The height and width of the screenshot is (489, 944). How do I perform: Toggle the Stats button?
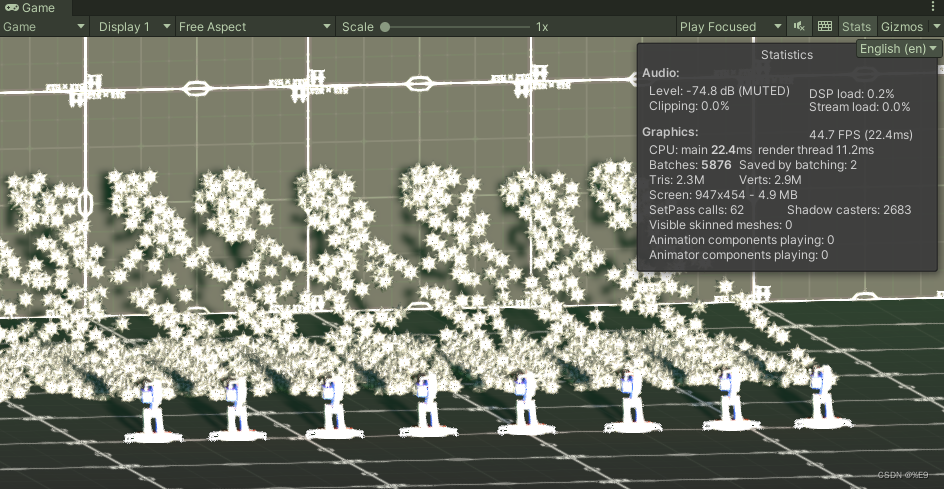pyautogui.click(x=857, y=26)
